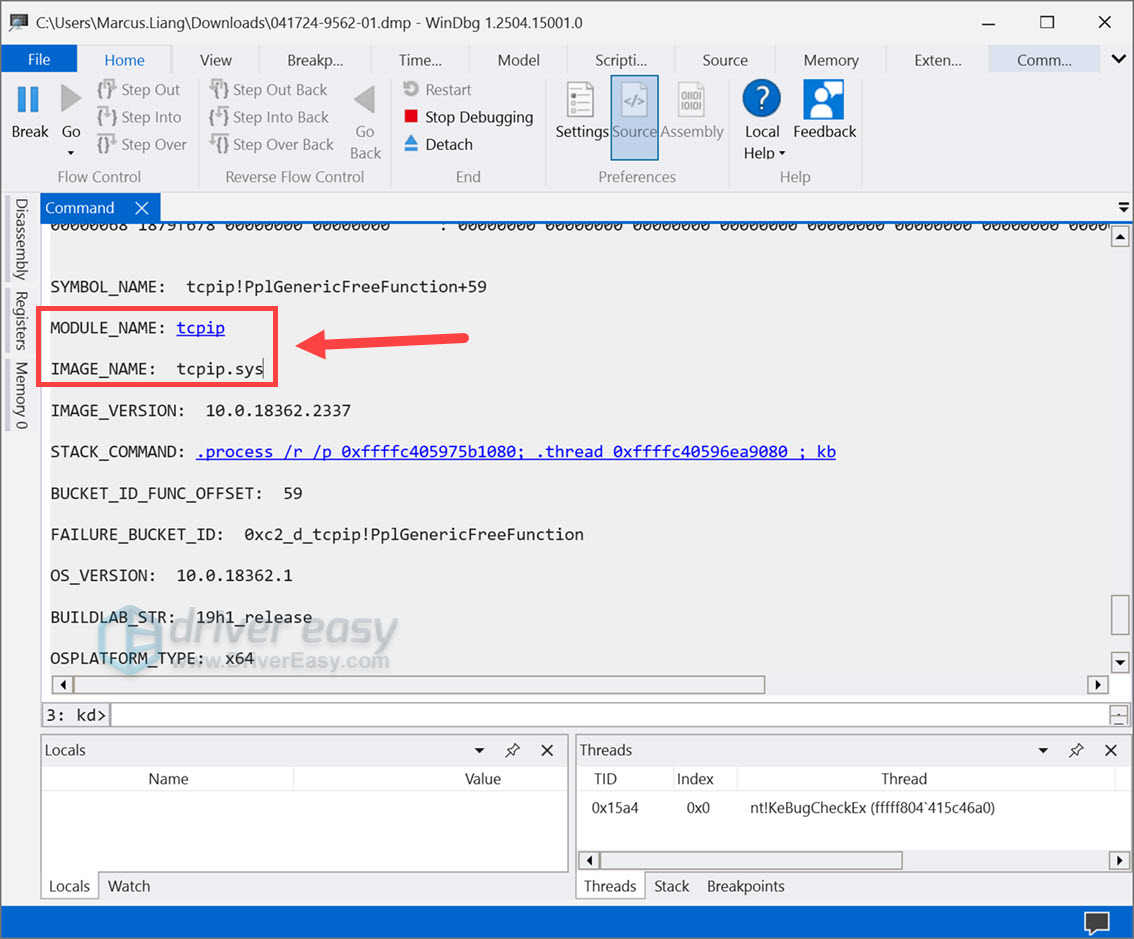Restart the debugging session
This screenshot has height=939, width=1134.
(x=438, y=90)
